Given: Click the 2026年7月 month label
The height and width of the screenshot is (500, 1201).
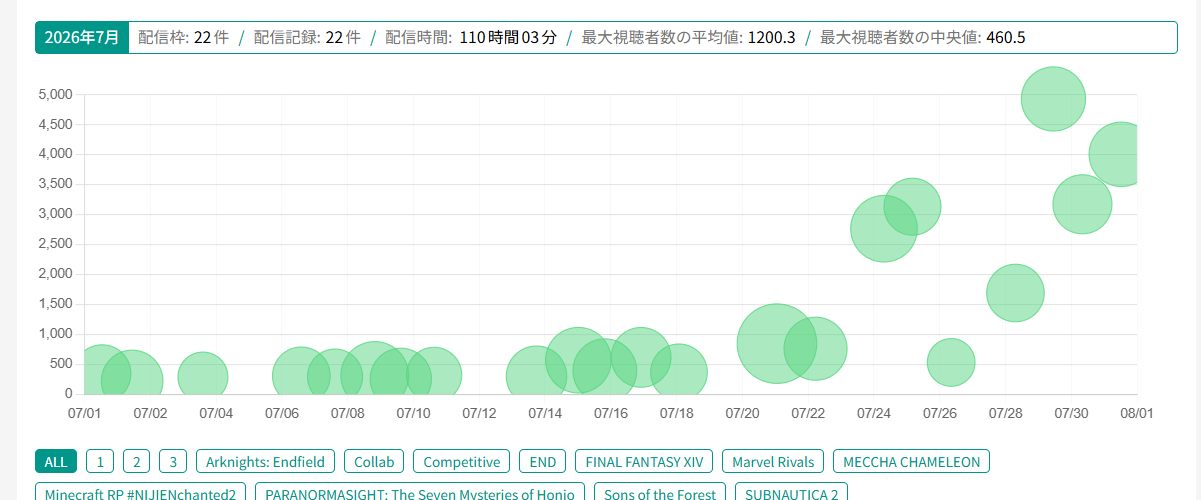Looking at the screenshot, I should 82,37.
